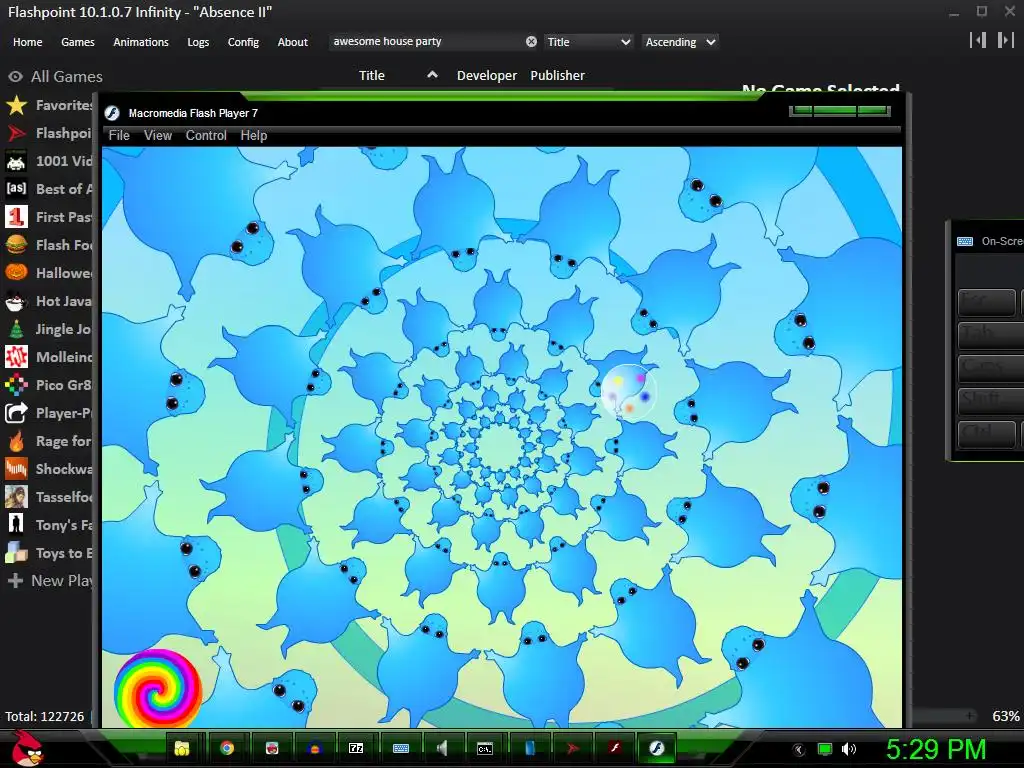Open the Shockwave playlist icon
Viewport: 1024px width, 768px height.
click(x=16, y=469)
